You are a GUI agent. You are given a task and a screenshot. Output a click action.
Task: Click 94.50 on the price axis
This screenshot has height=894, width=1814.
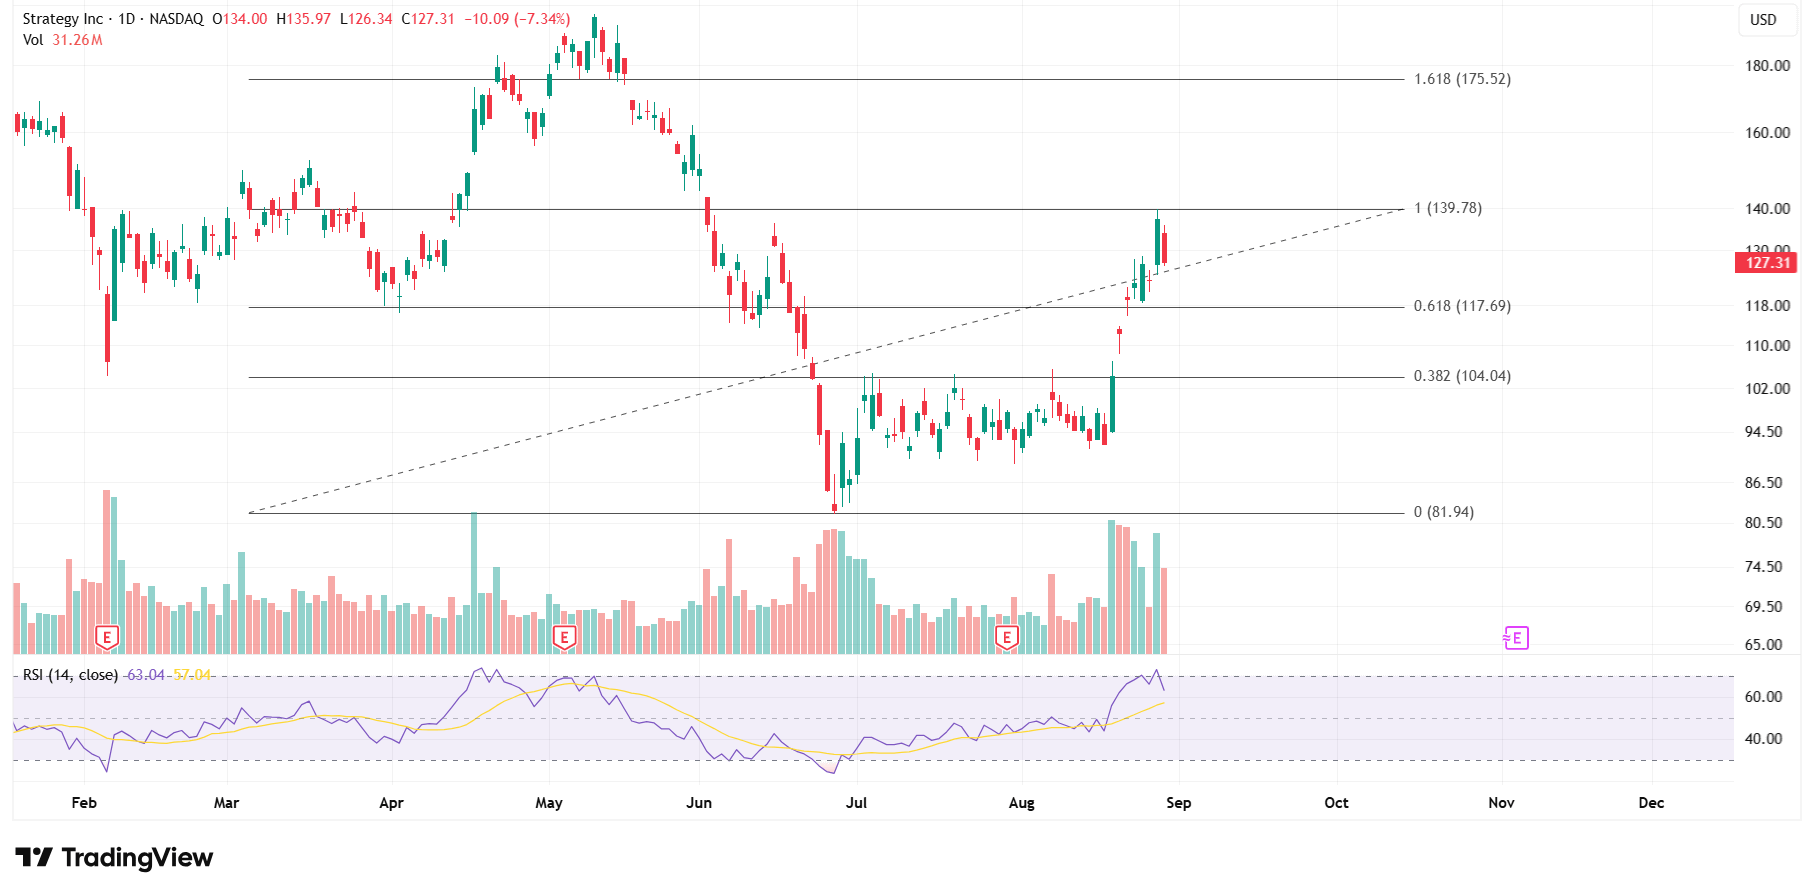[x=1764, y=432]
